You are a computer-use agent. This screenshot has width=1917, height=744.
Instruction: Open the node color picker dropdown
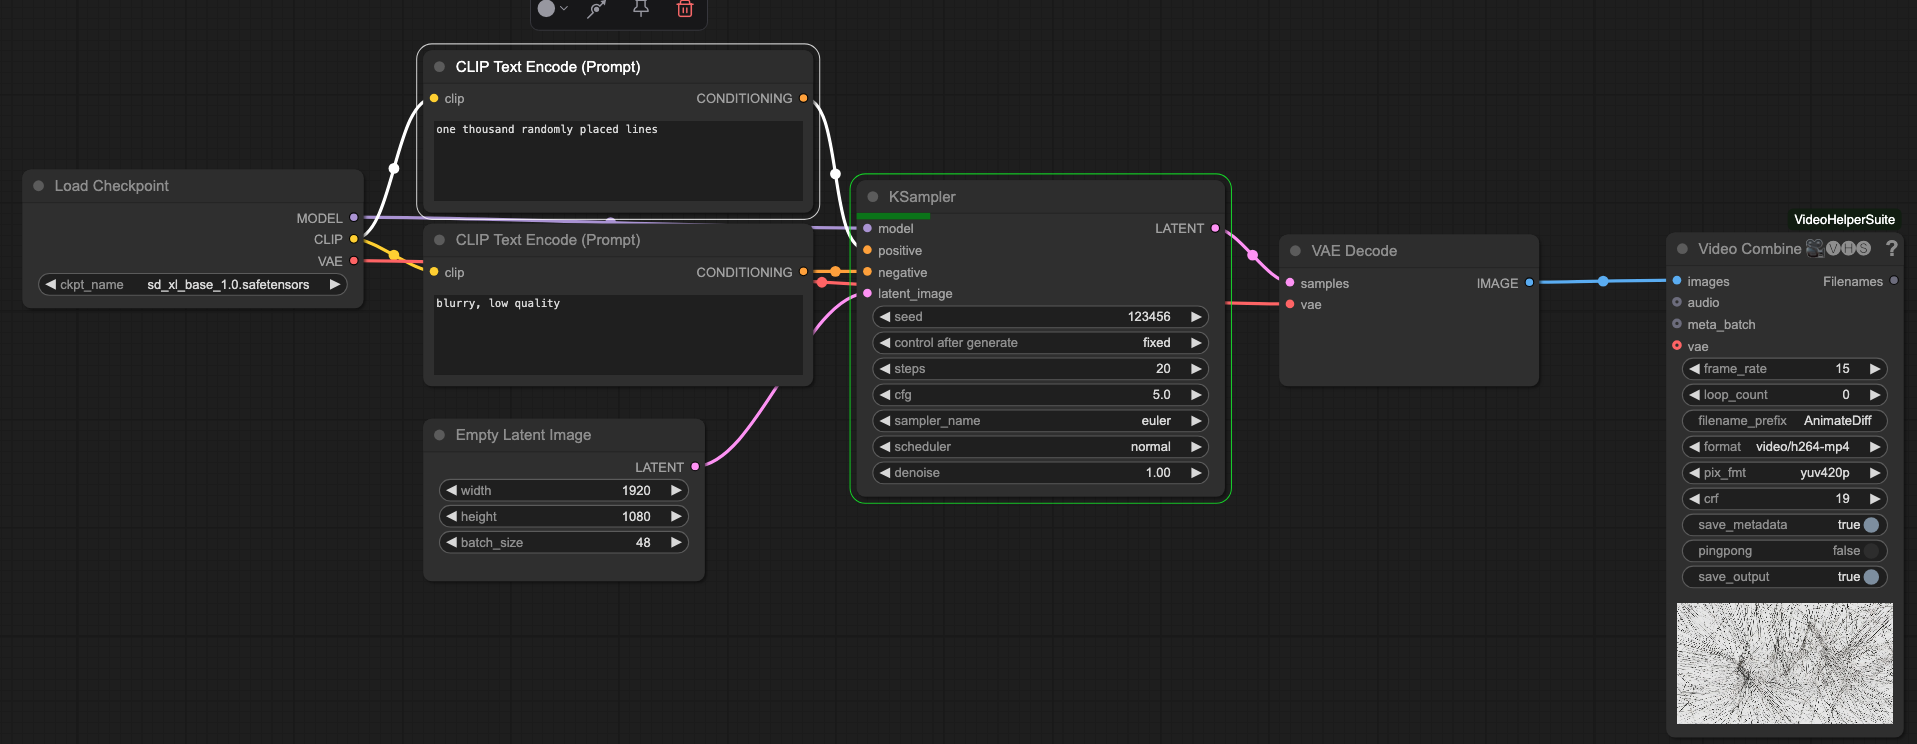[552, 9]
